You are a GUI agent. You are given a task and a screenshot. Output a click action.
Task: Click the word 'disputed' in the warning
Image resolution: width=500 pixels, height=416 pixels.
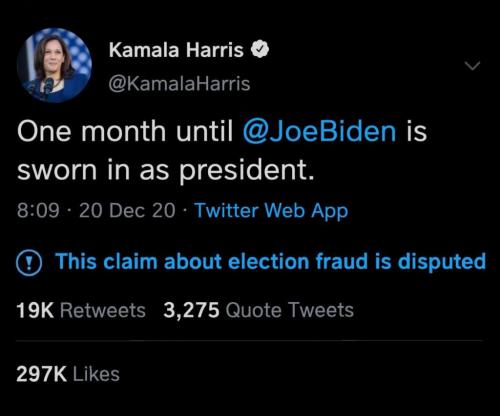[x=442, y=262]
